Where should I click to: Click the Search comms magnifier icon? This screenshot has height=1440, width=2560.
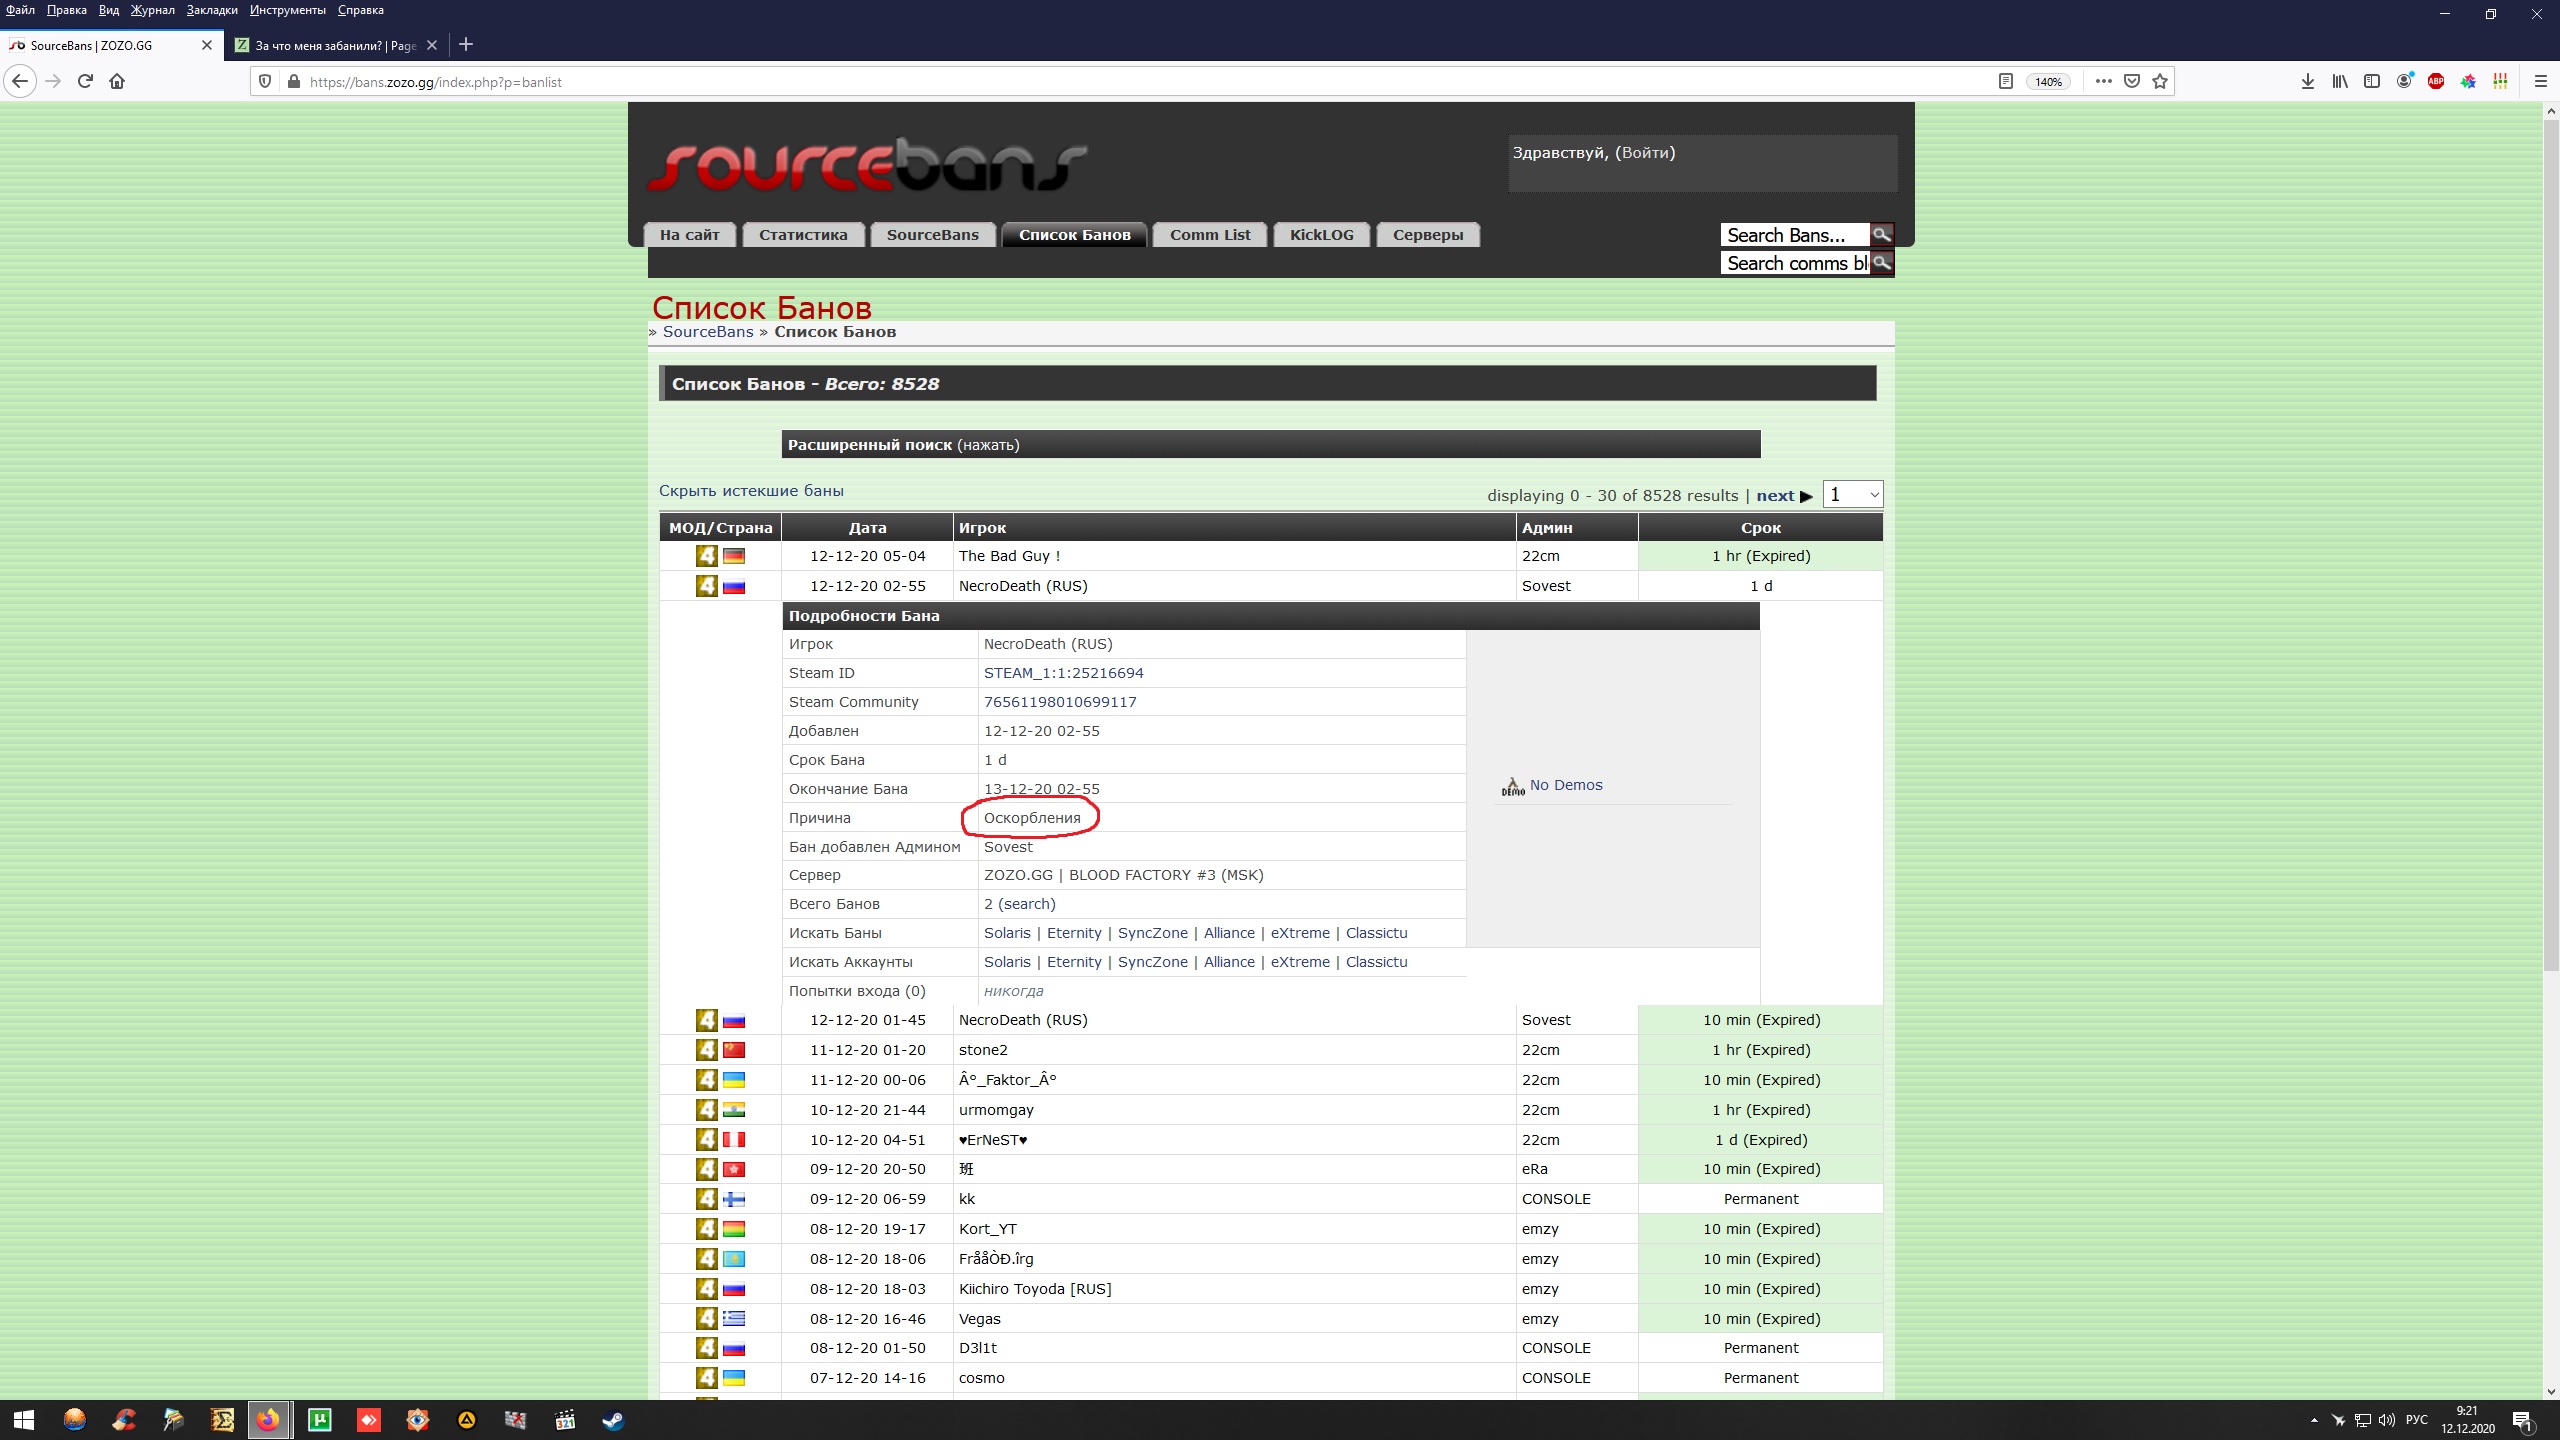[1881, 263]
